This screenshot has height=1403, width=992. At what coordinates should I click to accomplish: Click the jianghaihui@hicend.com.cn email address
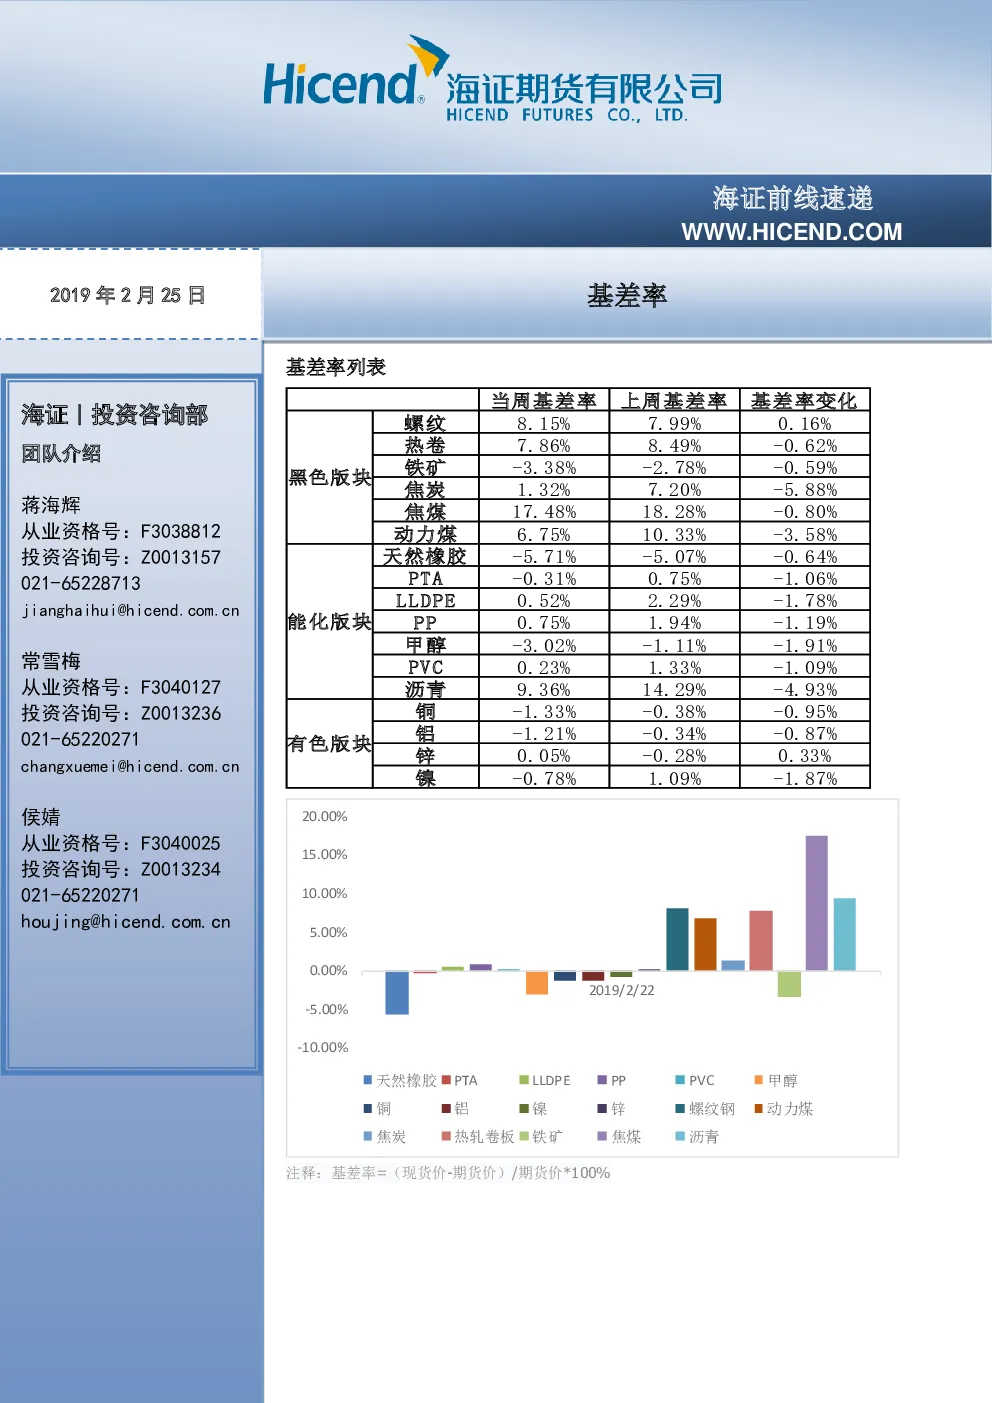[130, 610]
